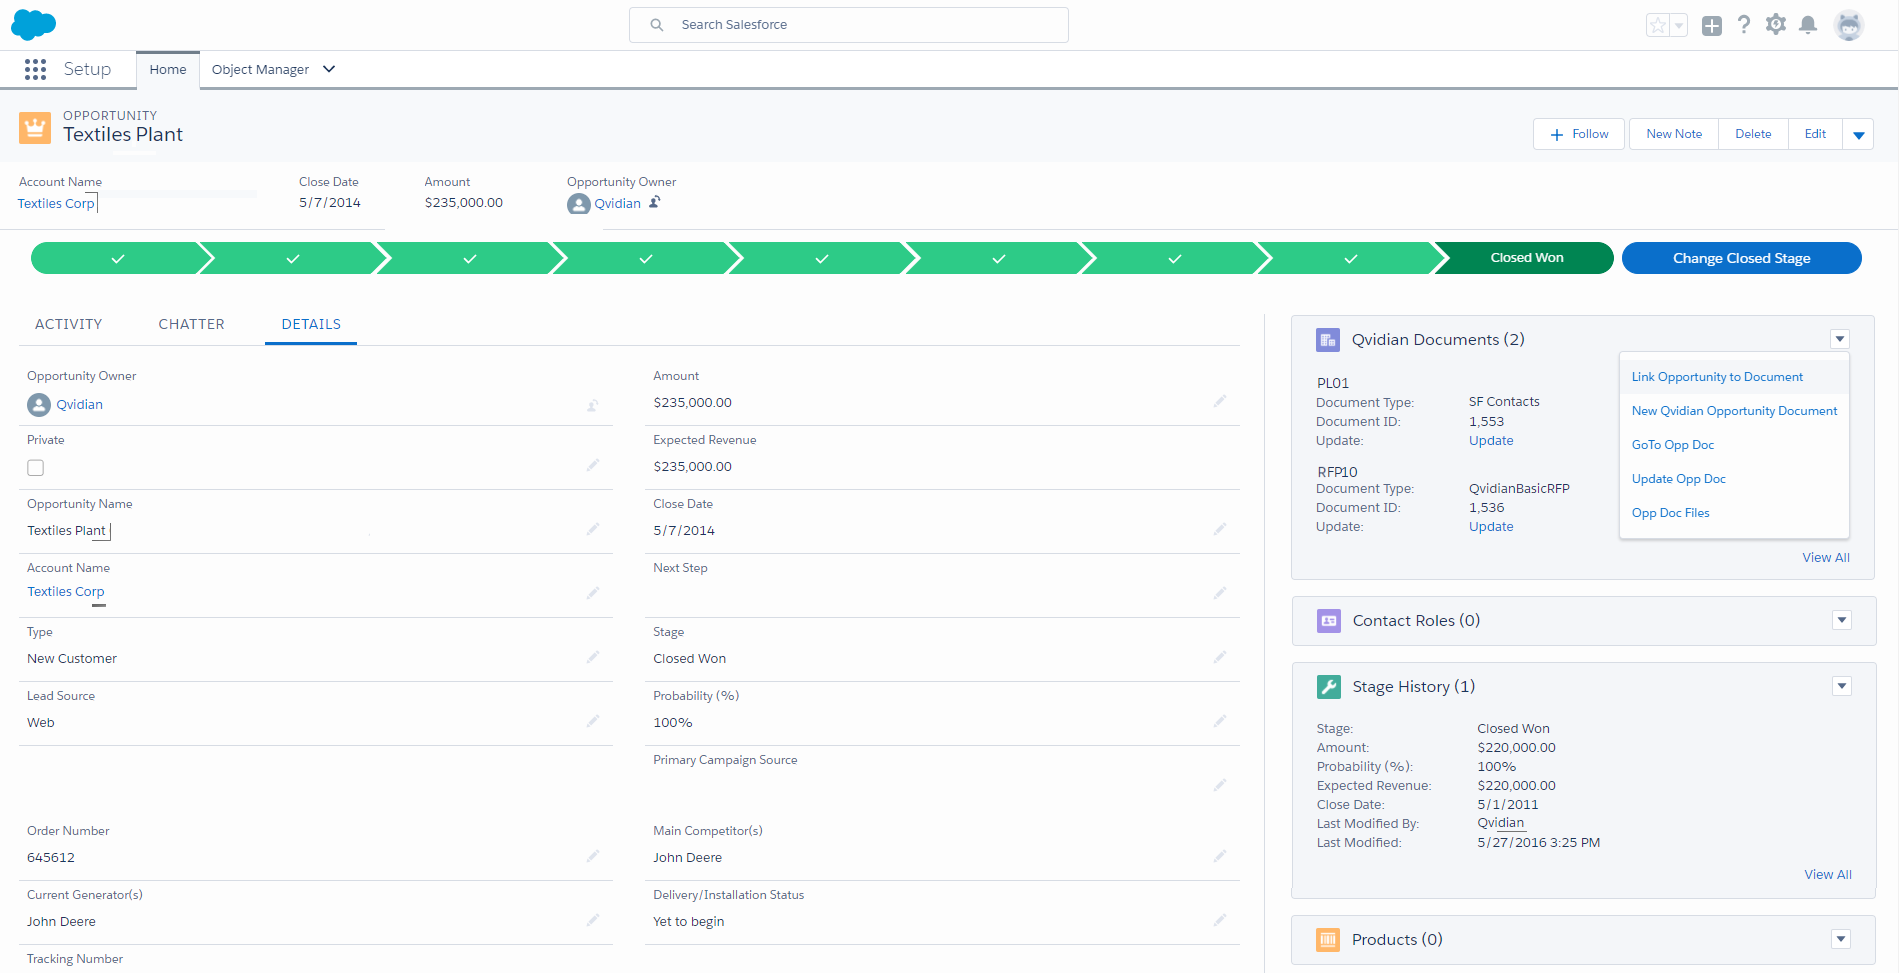Click the Qvidian Documents panel icon
The width and height of the screenshot is (1899, 973).
1328,340
